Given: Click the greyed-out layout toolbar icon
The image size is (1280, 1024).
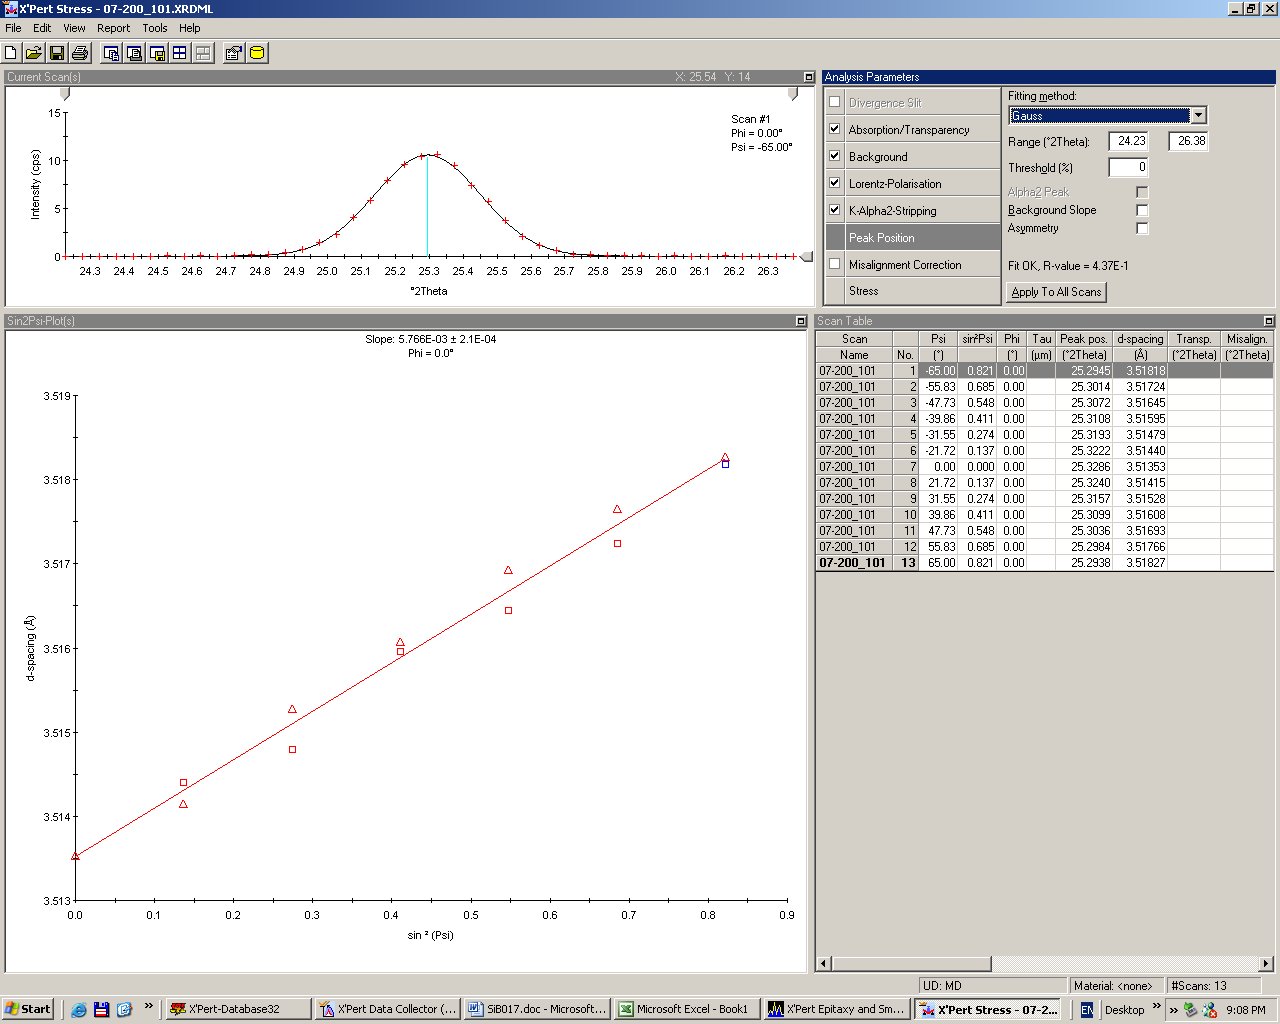Looking at the screenshot, I should tap(202, 53).
